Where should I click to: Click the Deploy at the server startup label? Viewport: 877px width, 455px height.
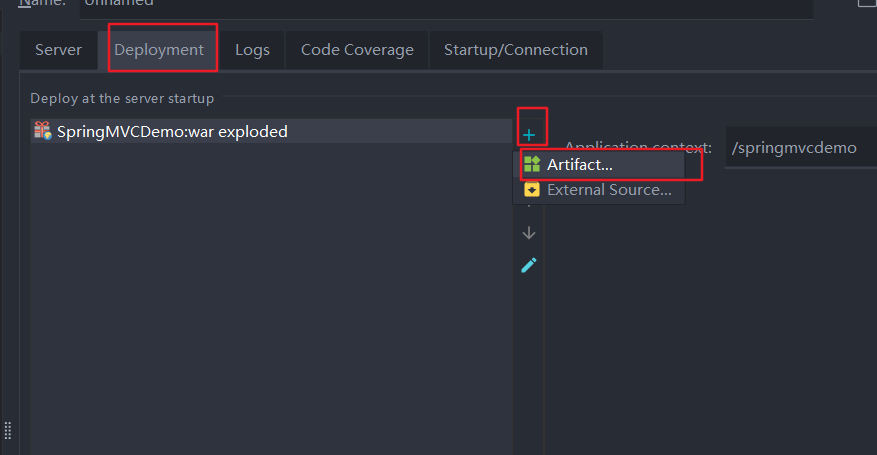point(122,98)
